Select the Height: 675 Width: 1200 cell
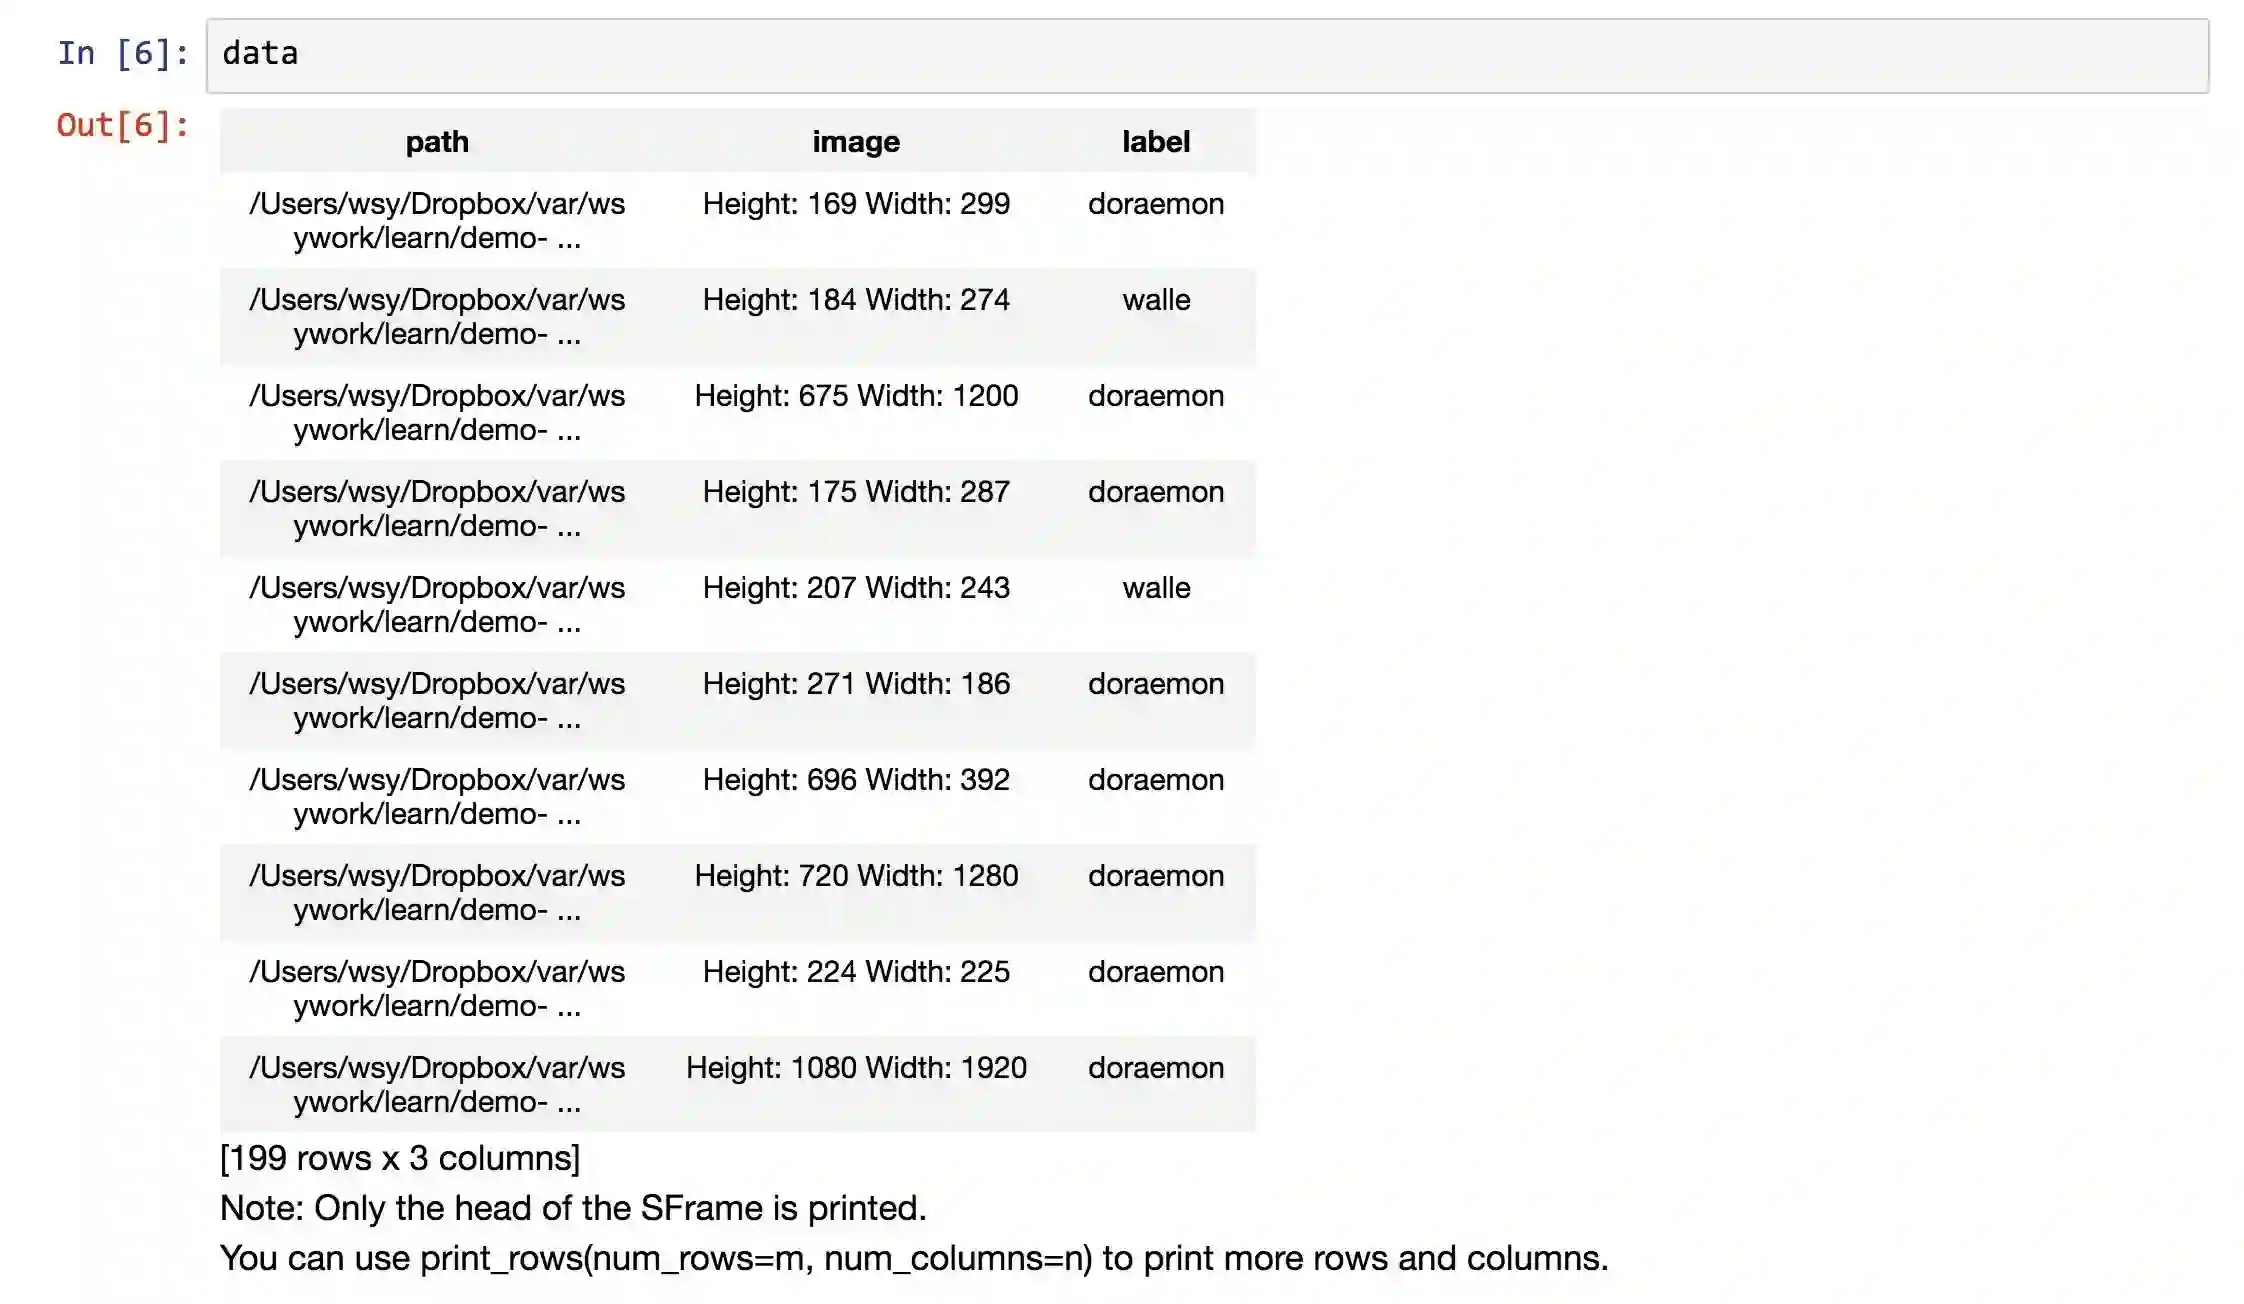 tap(856, 396)
